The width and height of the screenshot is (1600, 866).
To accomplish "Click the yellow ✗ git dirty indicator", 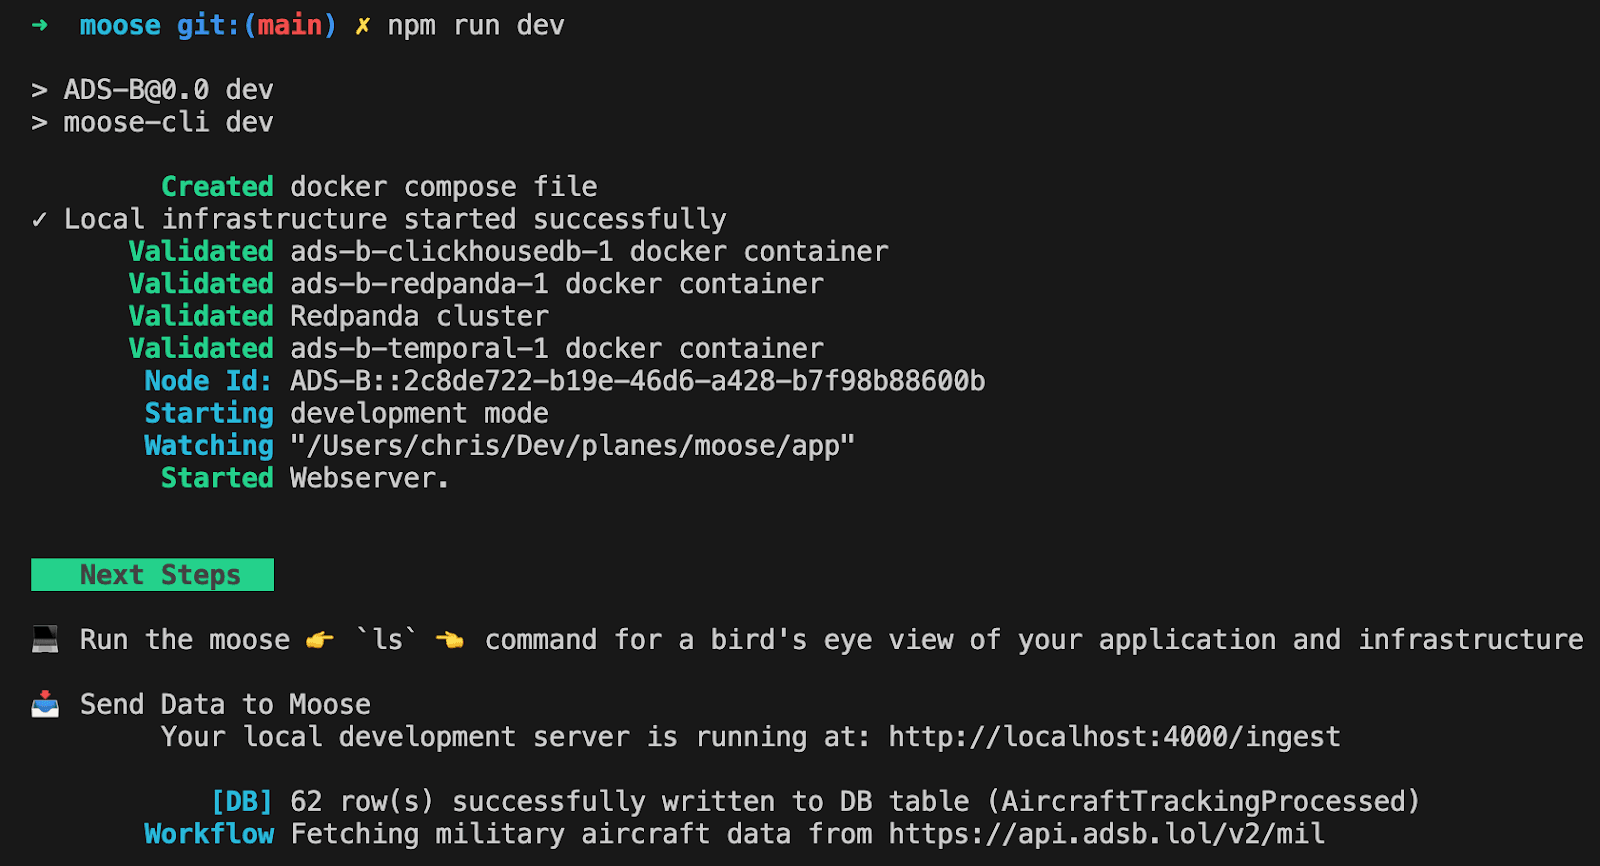I will coord(362,26).
